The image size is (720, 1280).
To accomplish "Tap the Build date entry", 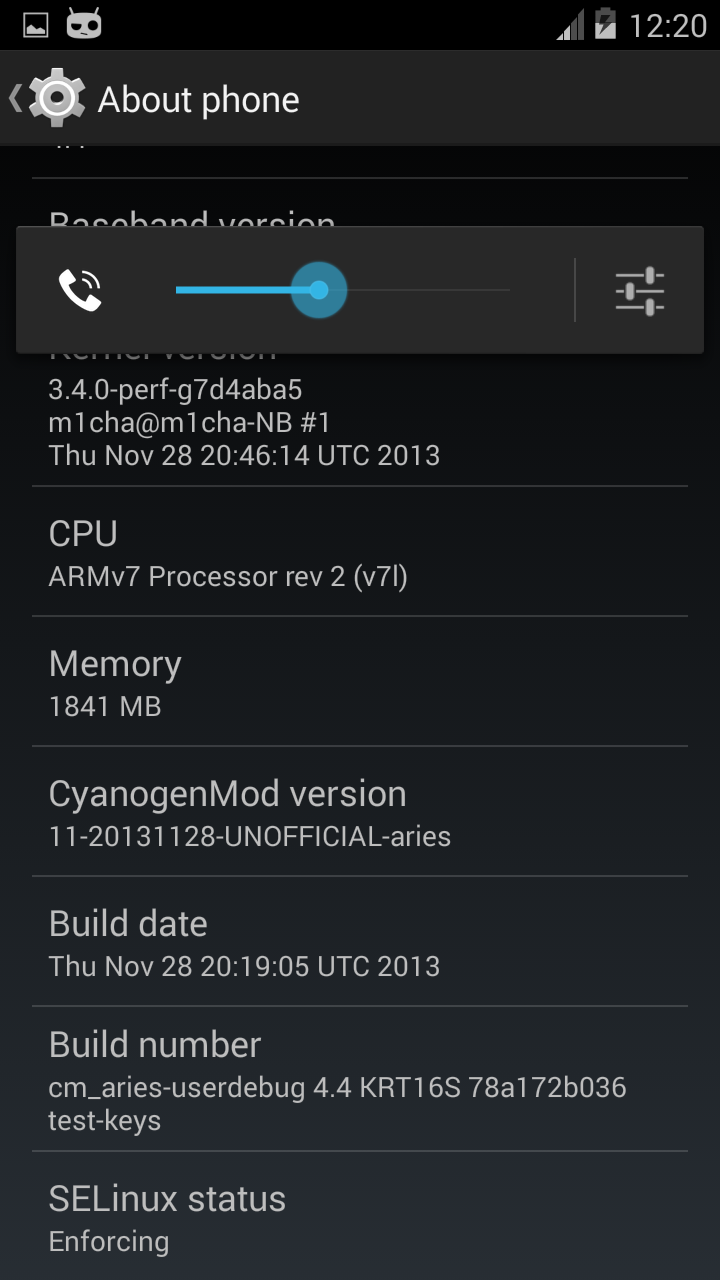I will pos(360,942).
